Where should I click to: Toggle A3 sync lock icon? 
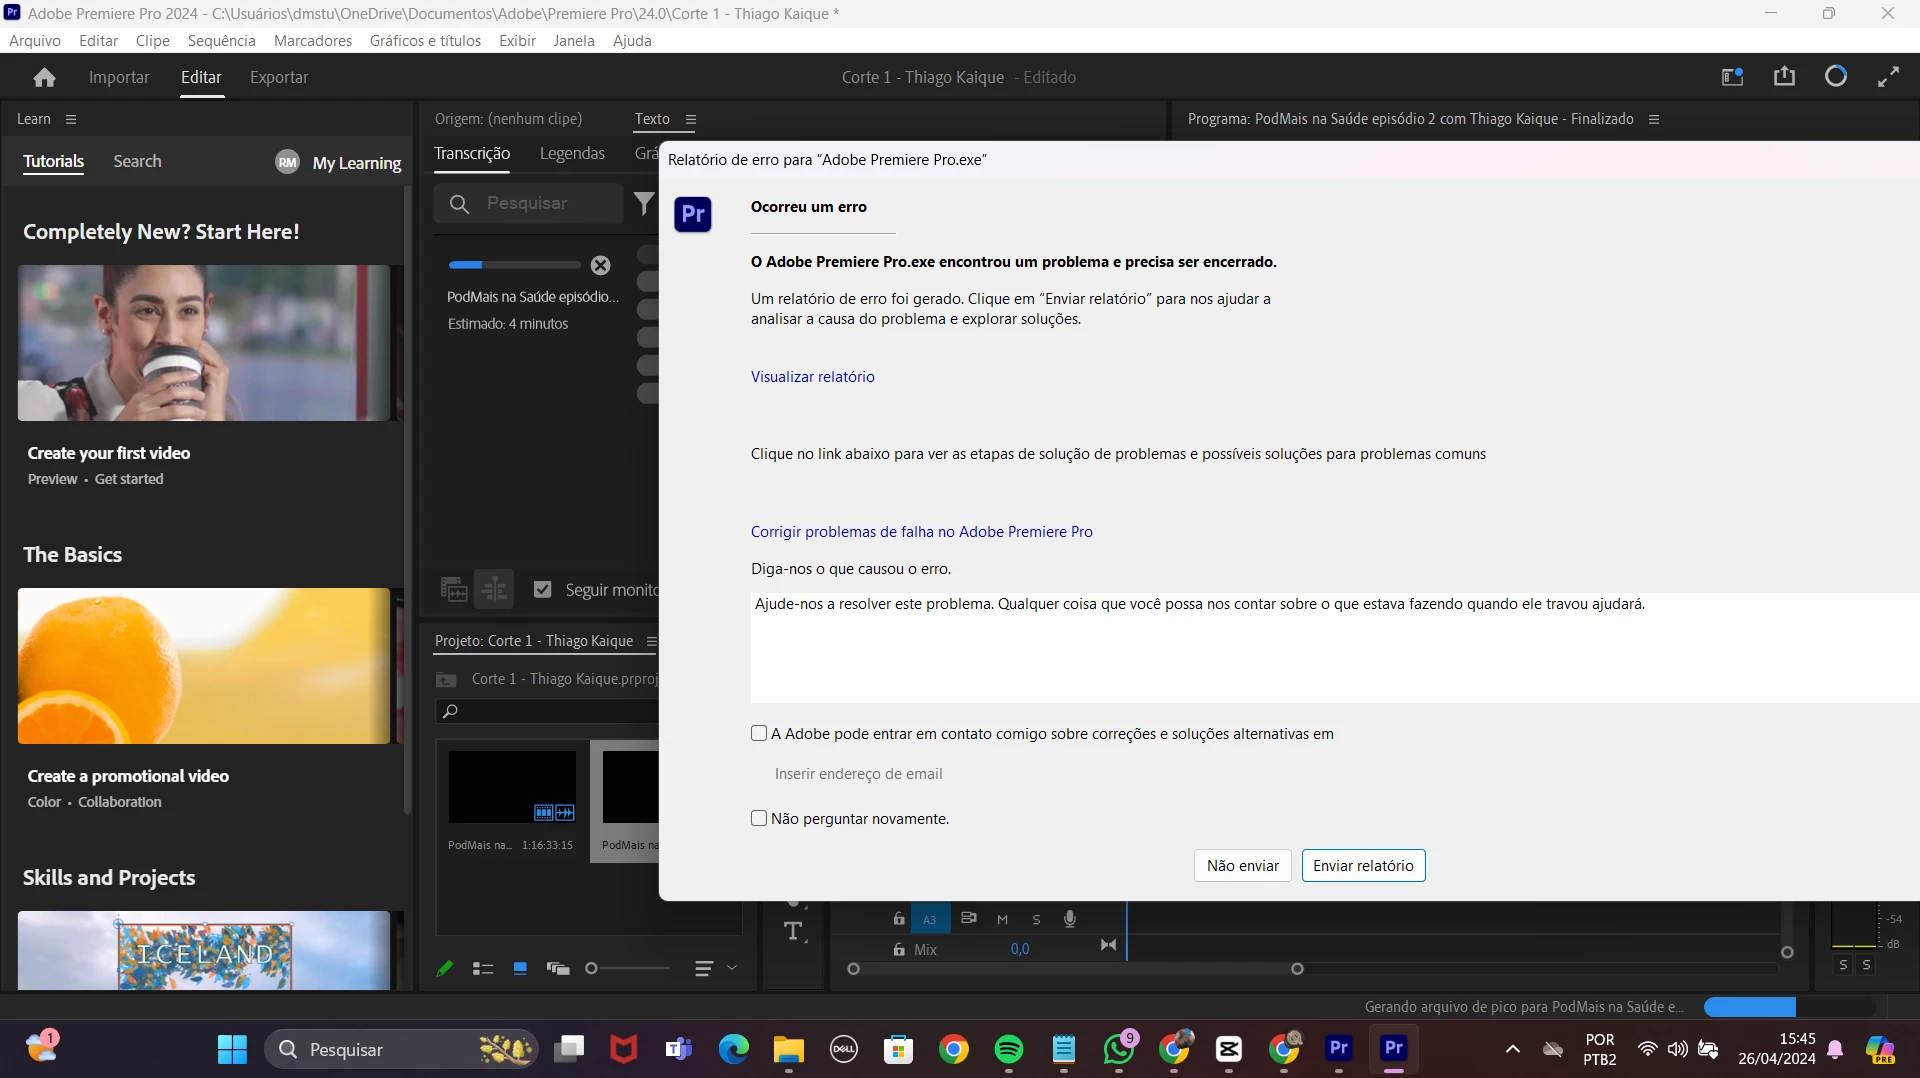(x=968, y=918)
